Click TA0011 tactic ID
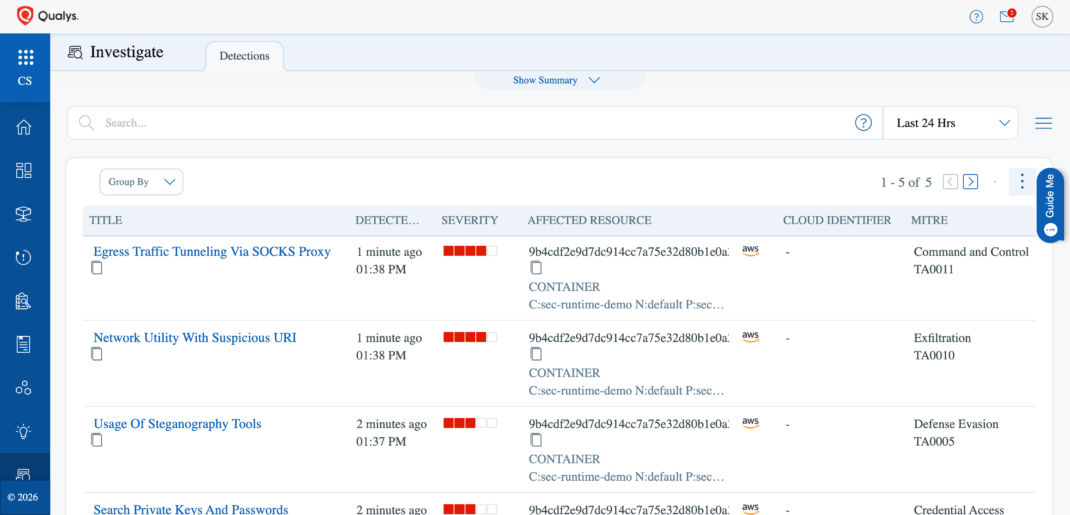This screenshot has height=515, width=1070. pos(934,269)
